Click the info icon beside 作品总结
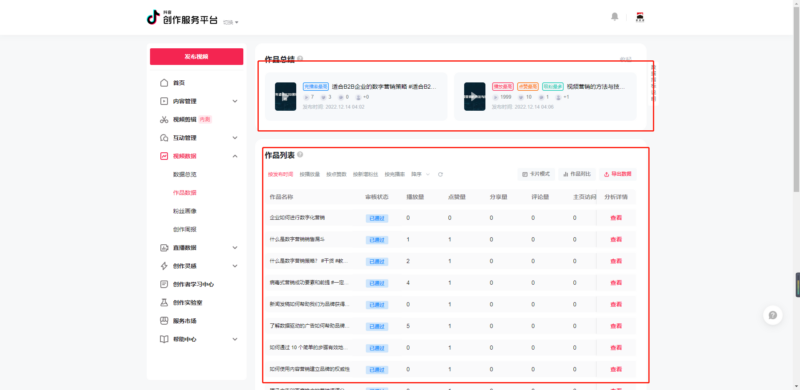Viewport: 800px width, 390px height. (x=300, y=59)
